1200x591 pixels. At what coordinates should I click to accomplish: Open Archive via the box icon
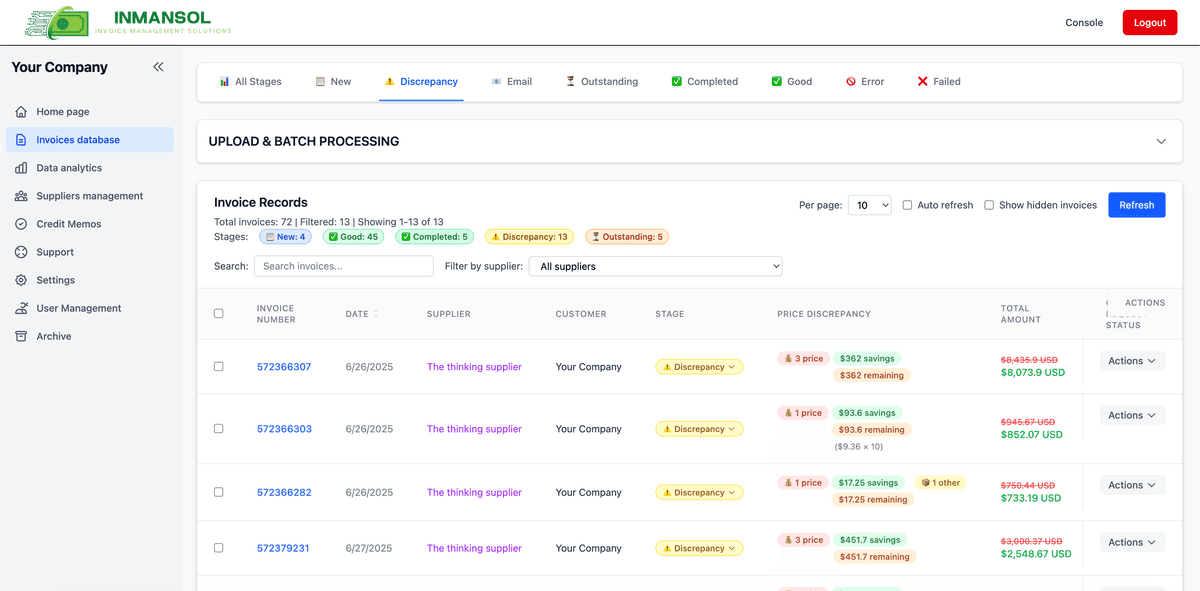tap(22, 335)
